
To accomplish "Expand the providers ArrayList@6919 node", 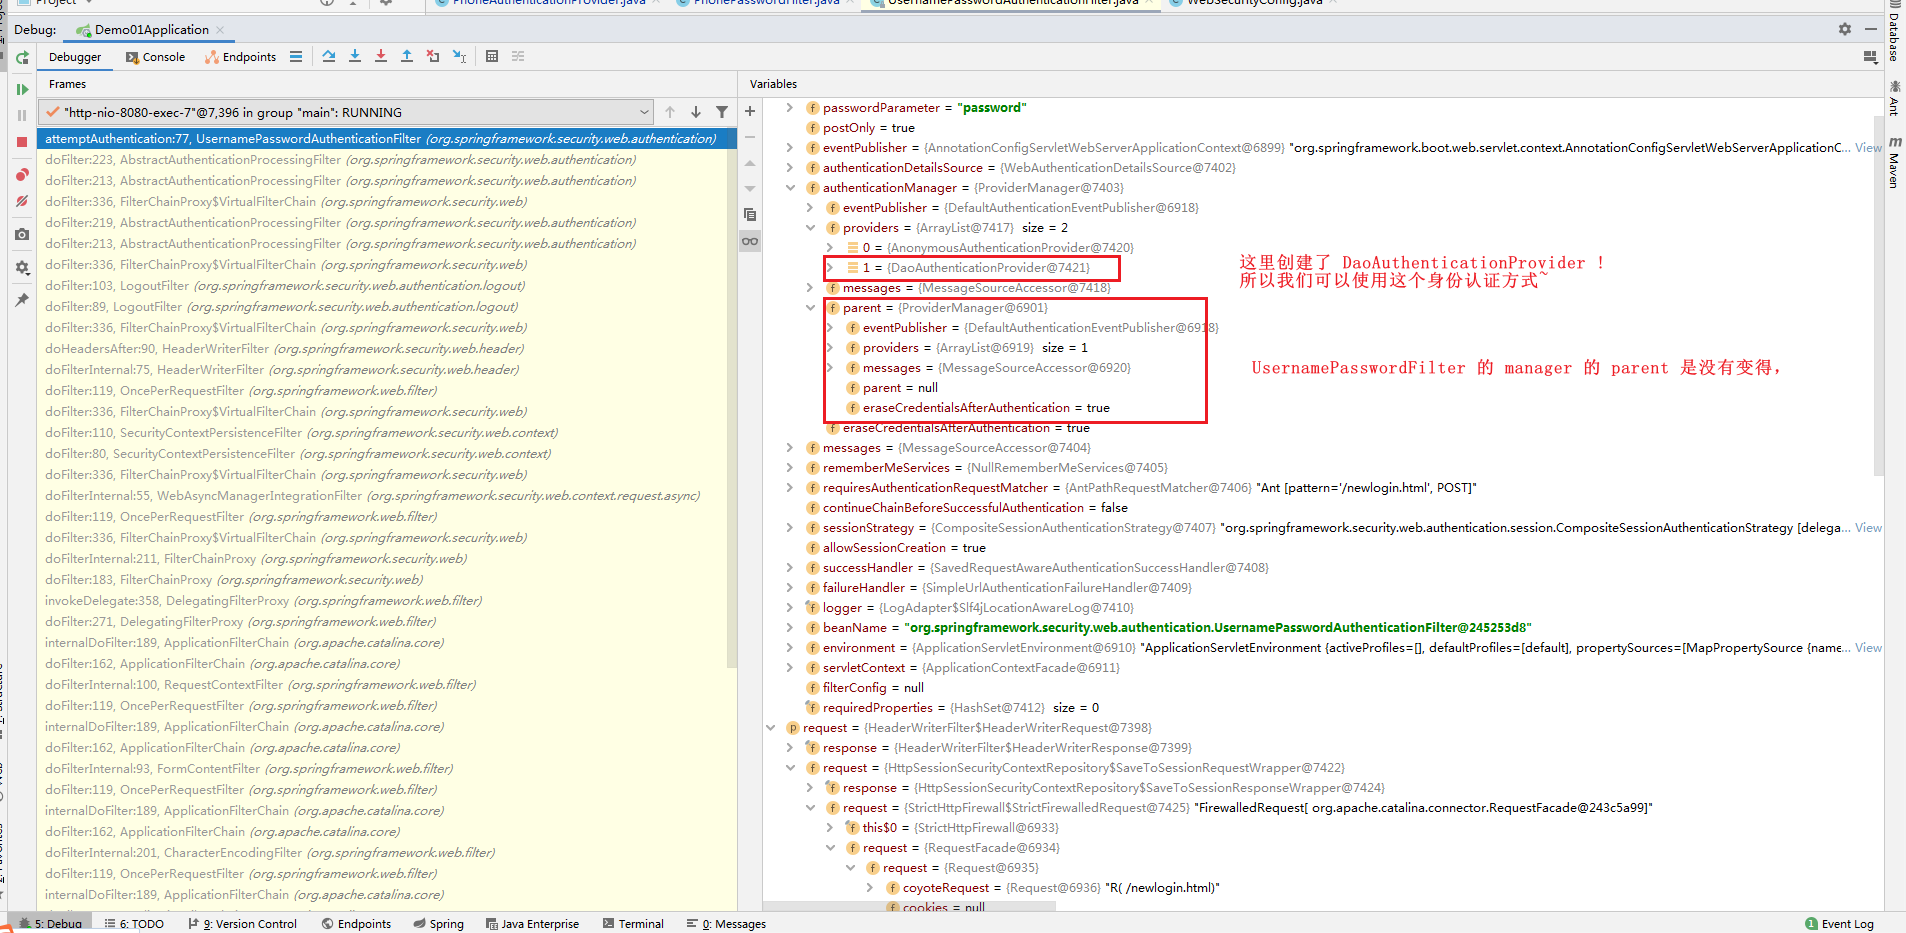I will click(831, 347).
